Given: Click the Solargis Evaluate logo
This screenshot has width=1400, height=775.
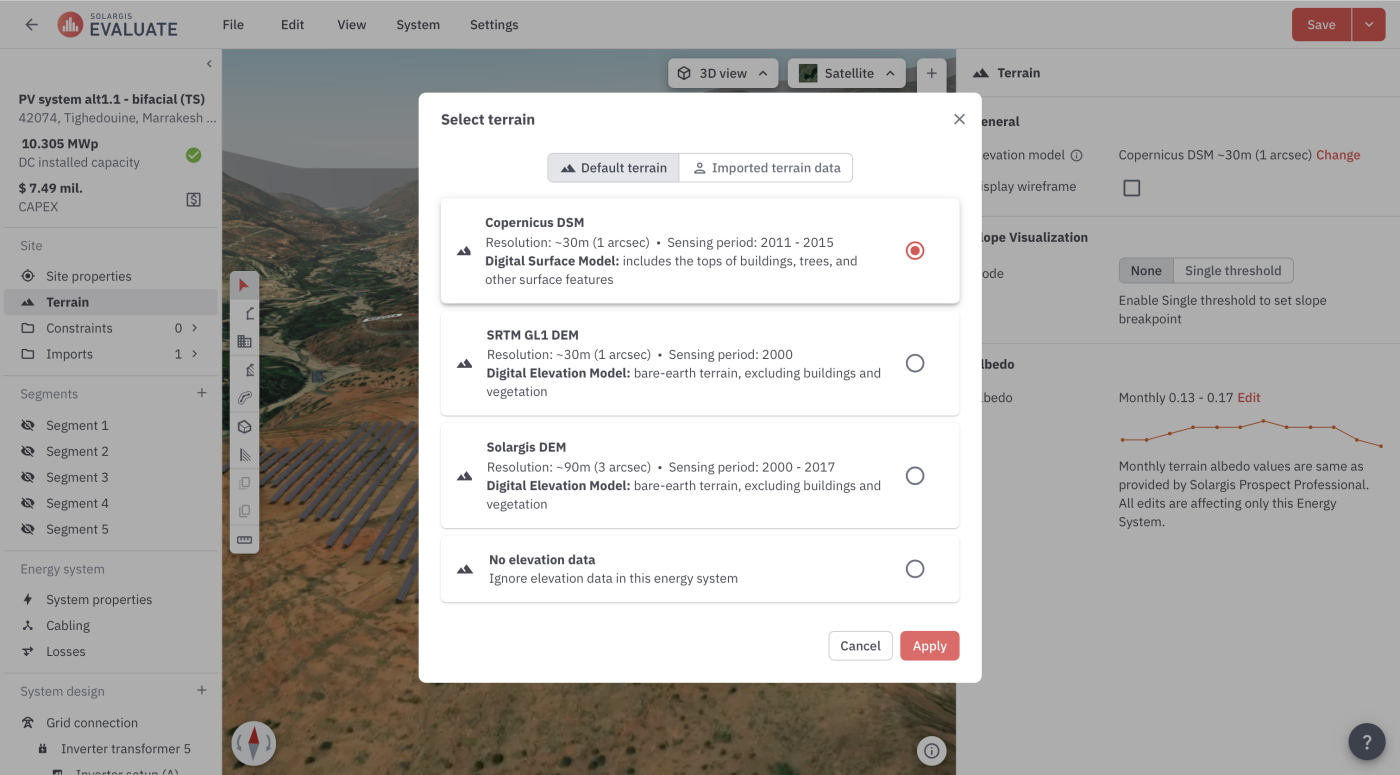Looking at the screenshot, I should coord(118,25).
